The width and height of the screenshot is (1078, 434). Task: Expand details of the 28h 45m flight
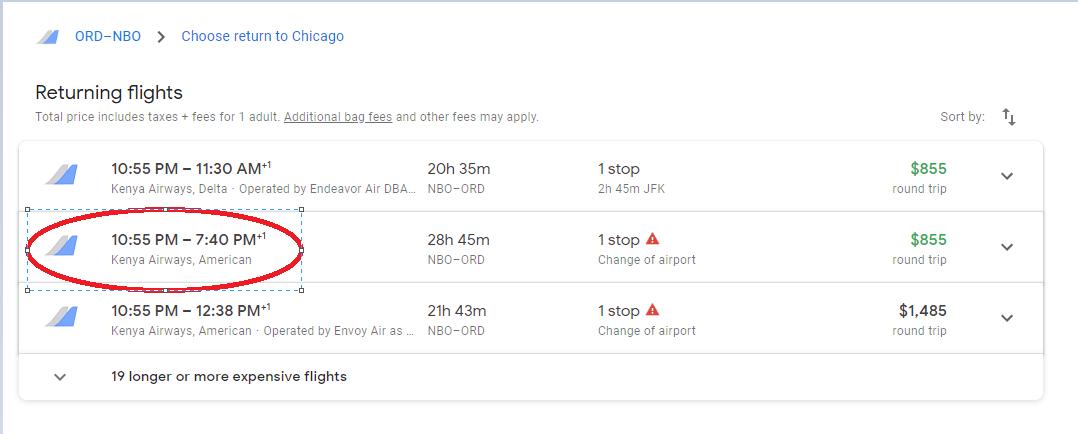[x=1006, y=247]
